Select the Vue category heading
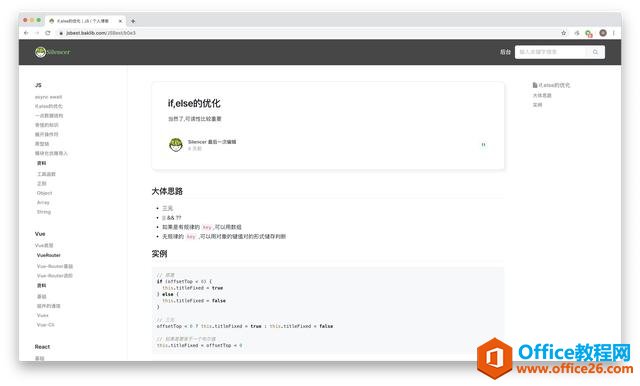The width and height of the screenshot is (640, 386). [40, 234]
